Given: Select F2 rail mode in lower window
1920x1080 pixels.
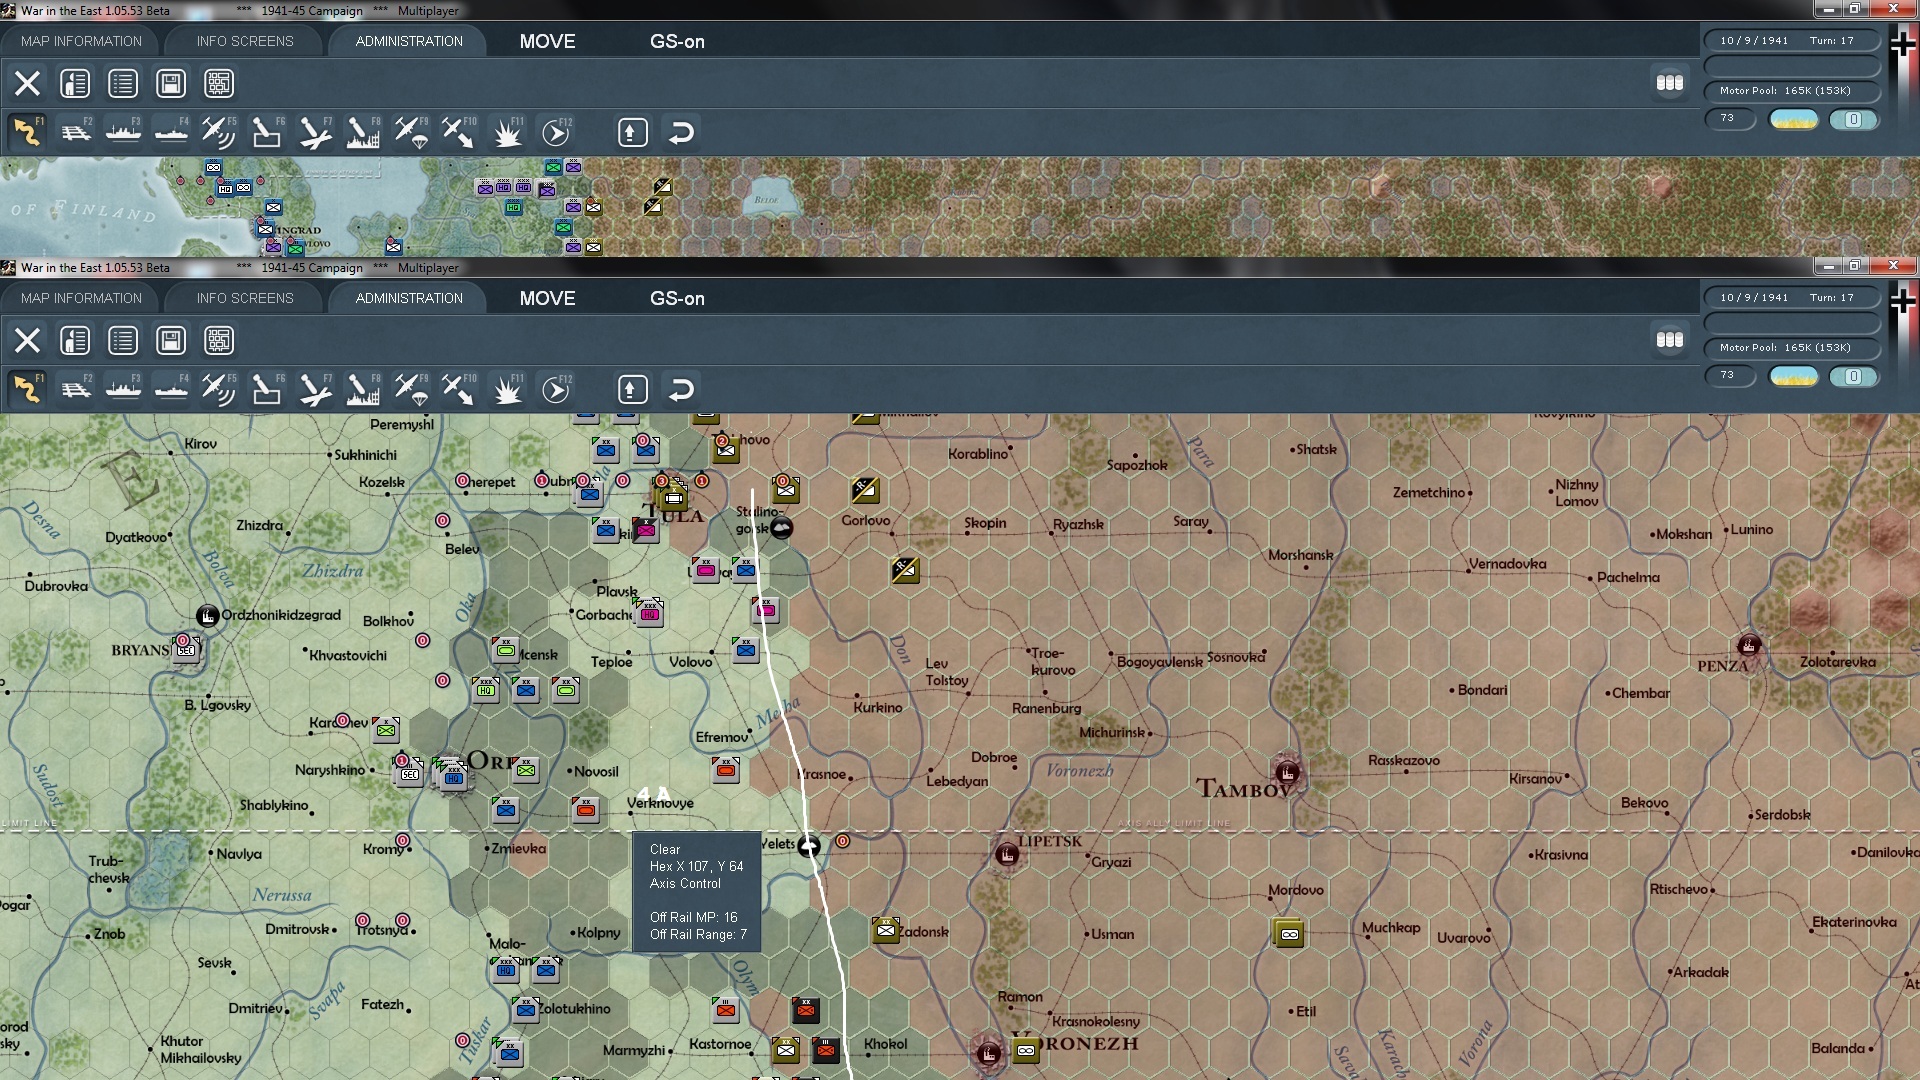Looking at the screenshot, I should (x=76, y=389).
